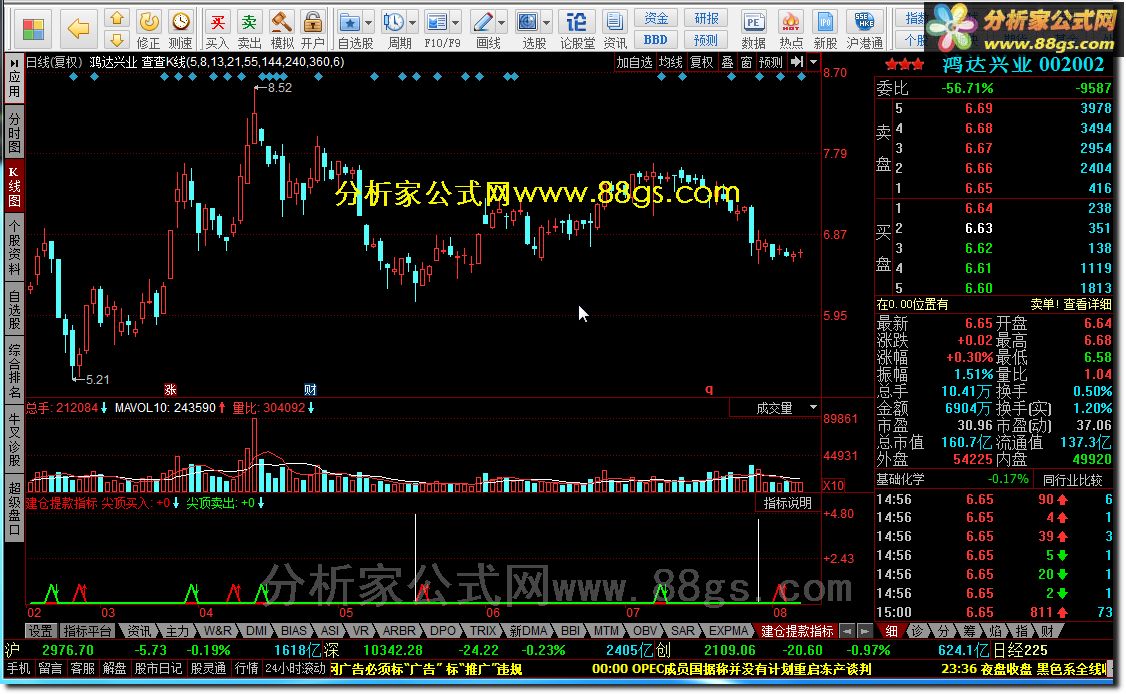Switch to 分时图 side tab
This screenshot has height=694, width=1126.
[14, 132]
